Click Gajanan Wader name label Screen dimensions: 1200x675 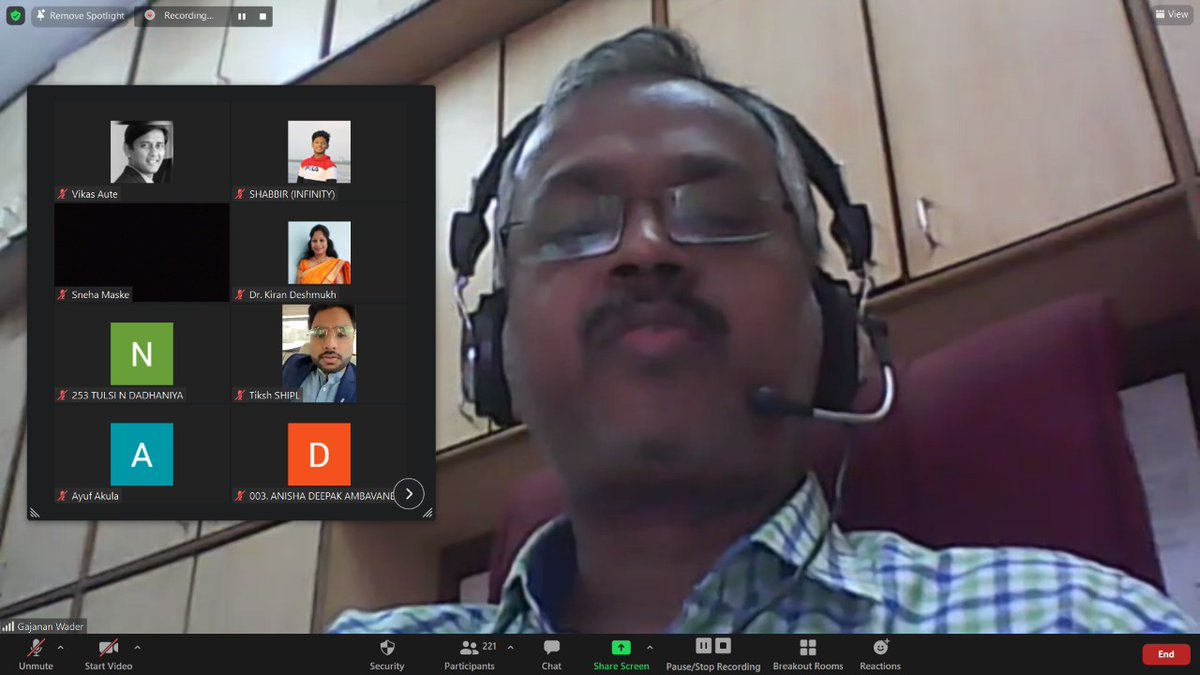(51, 626)
